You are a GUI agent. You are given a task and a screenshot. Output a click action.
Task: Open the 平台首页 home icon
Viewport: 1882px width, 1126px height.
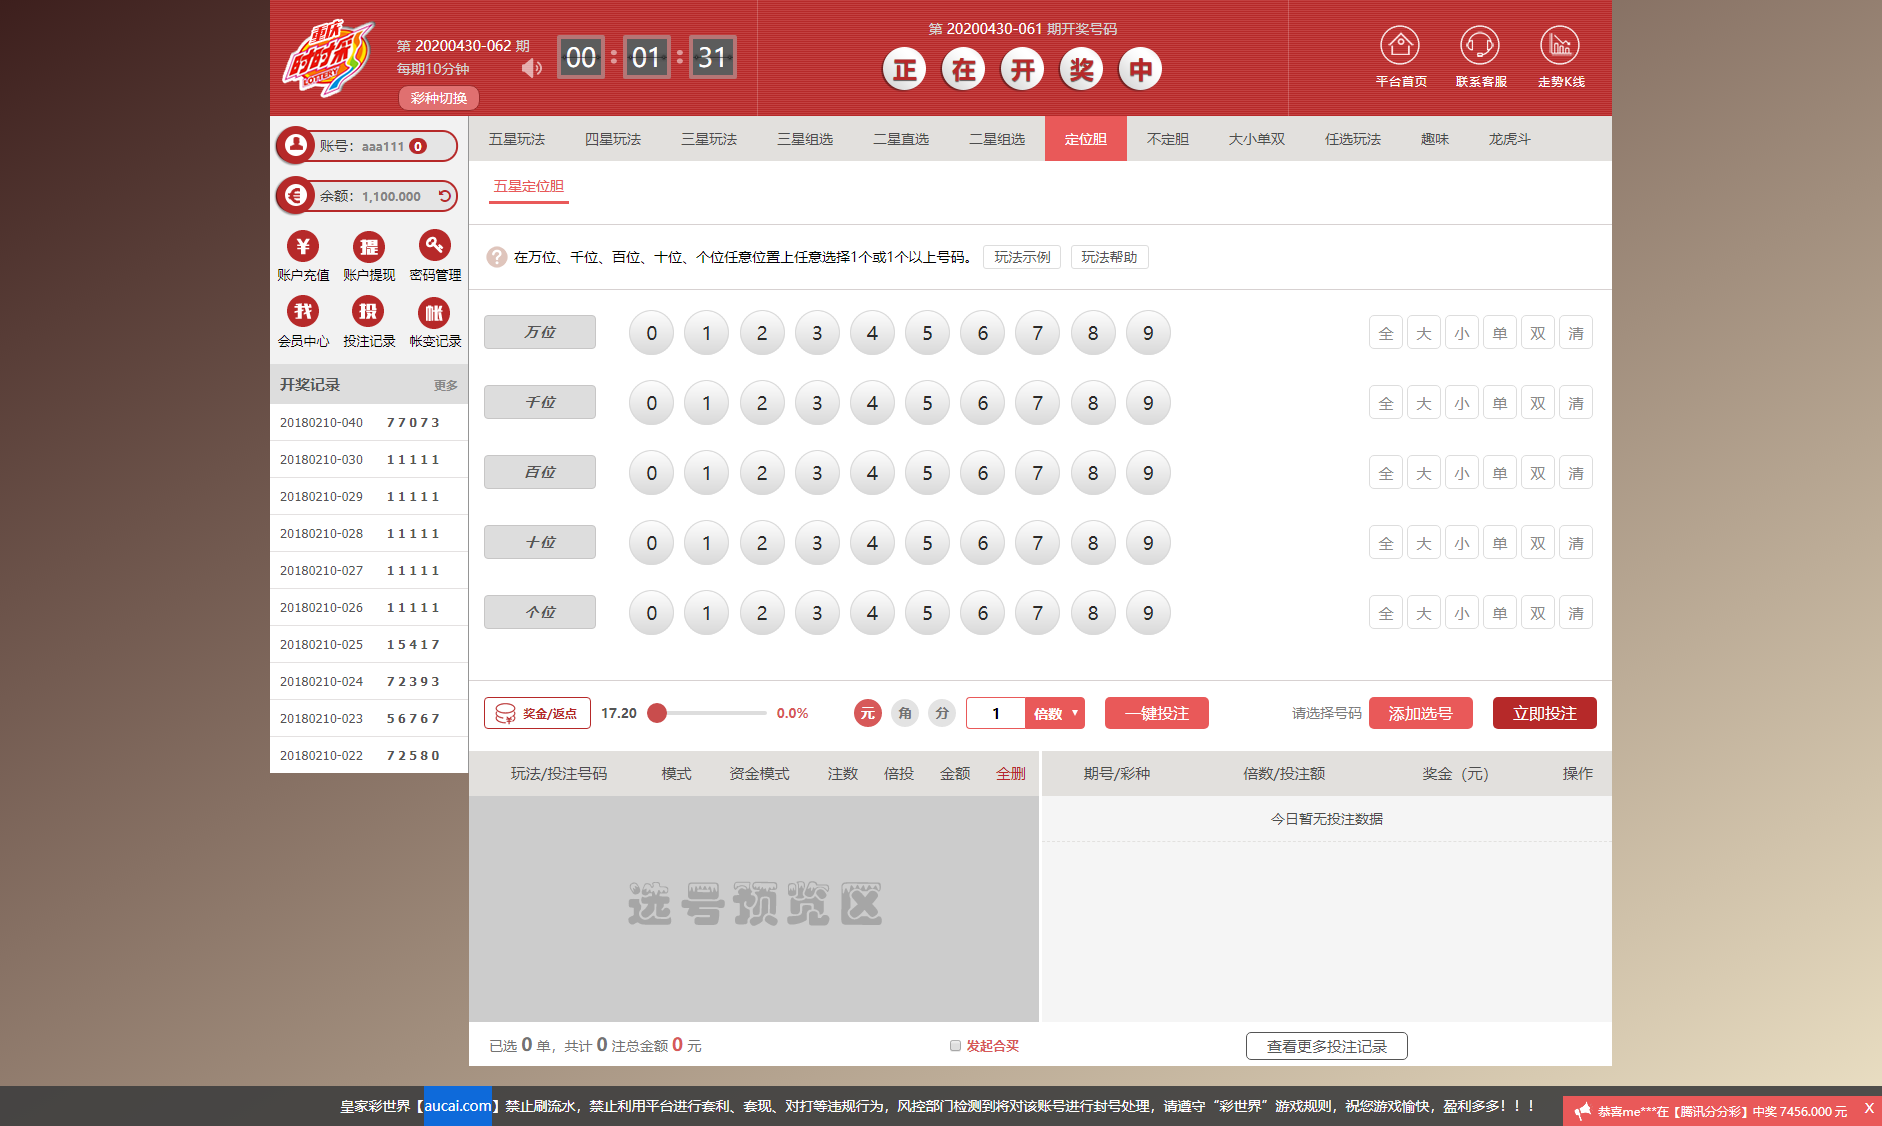(1399, 46)
